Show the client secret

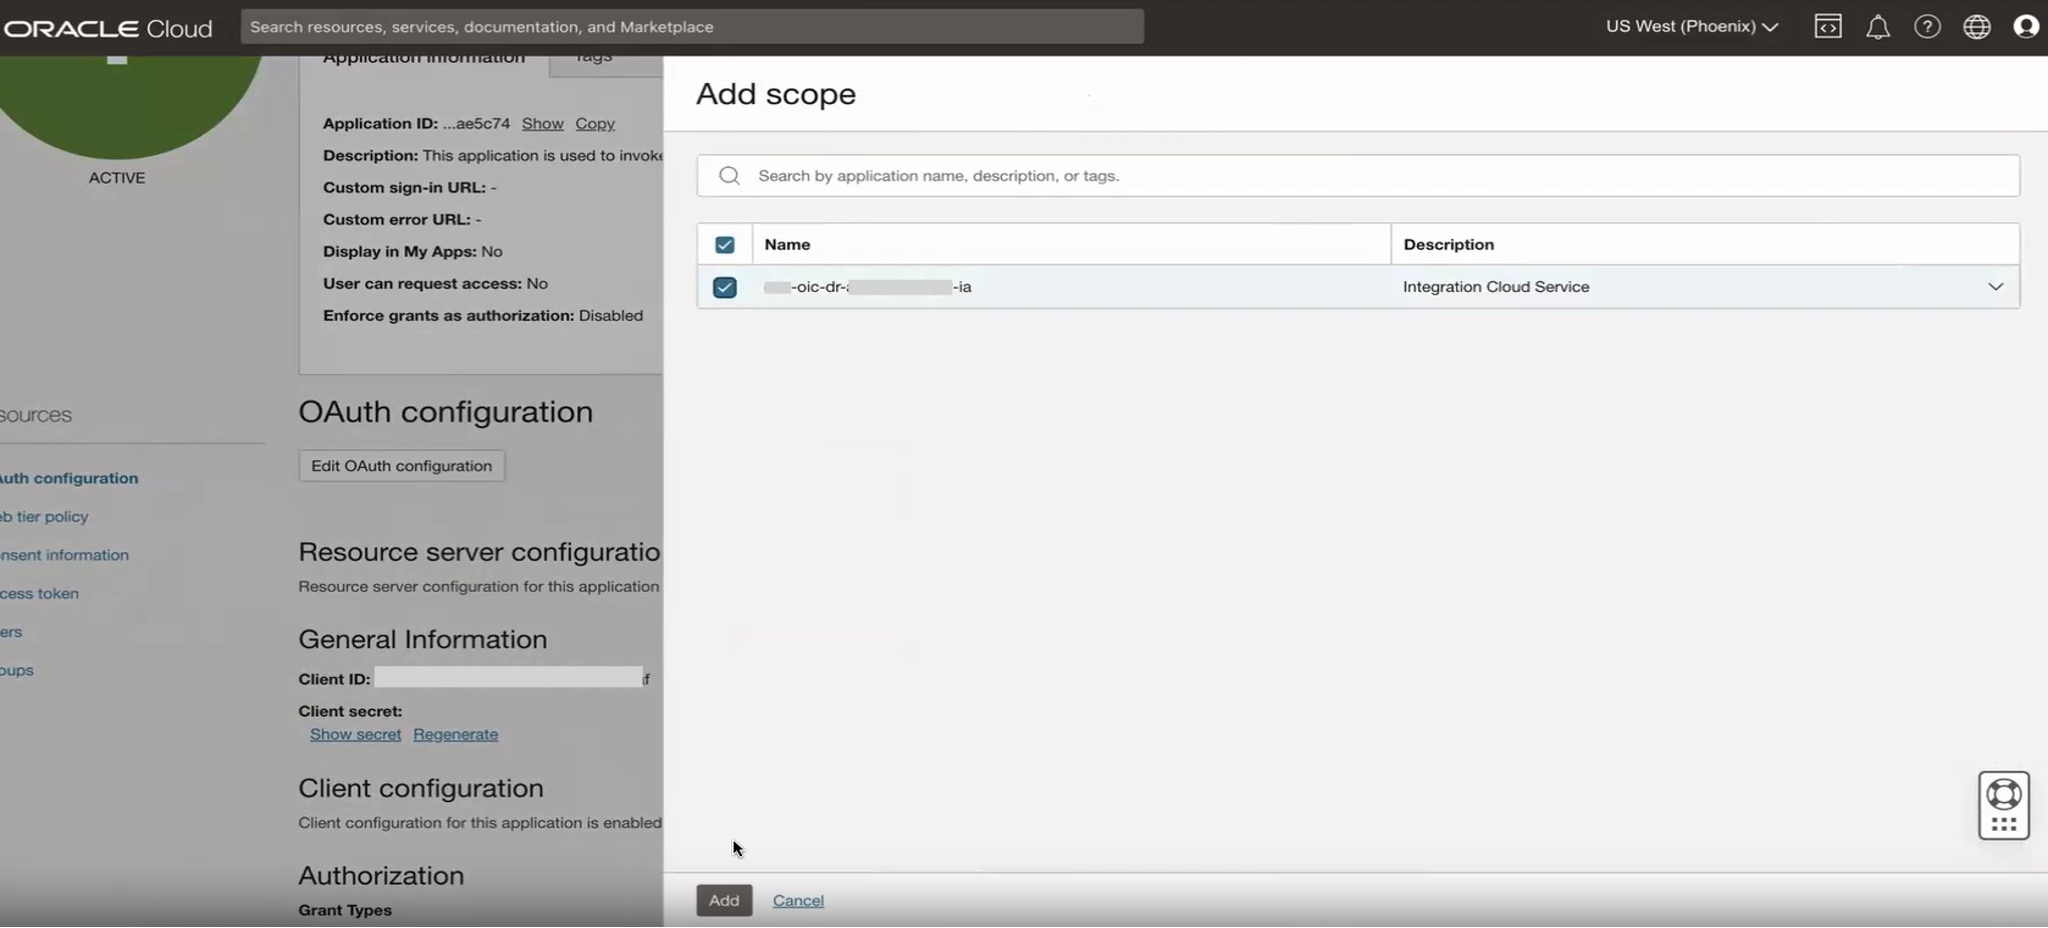[x=354, y=733]
